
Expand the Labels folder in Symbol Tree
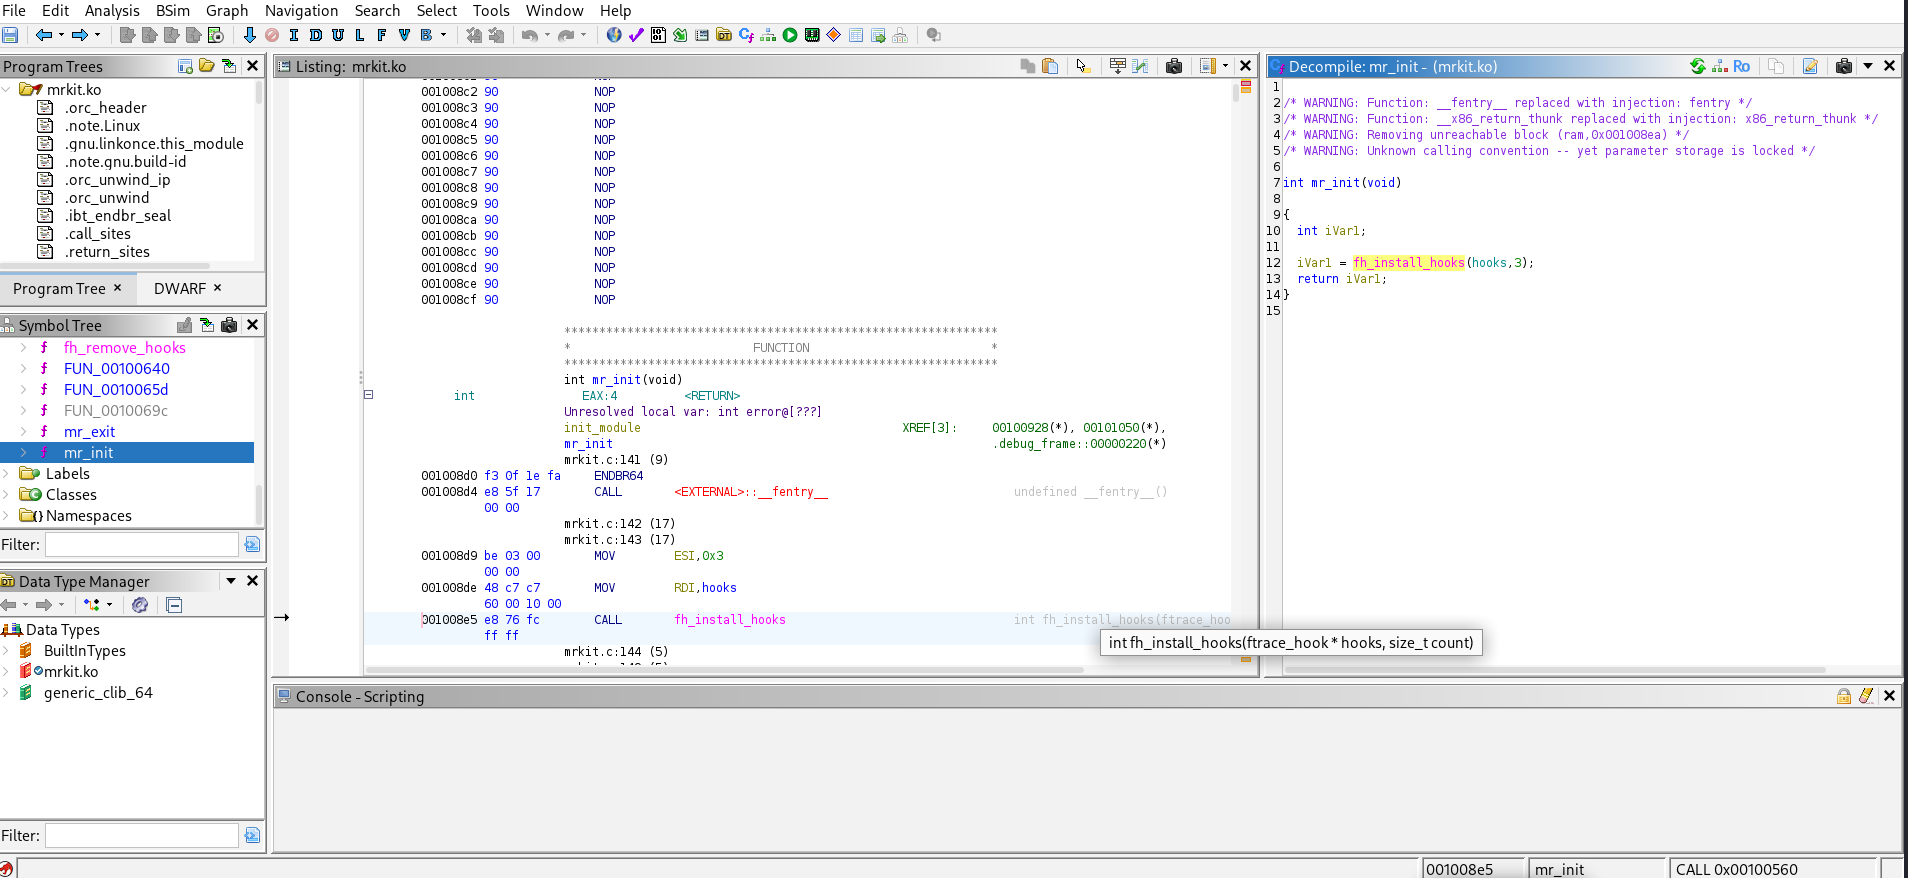click(x=7, y=474)
